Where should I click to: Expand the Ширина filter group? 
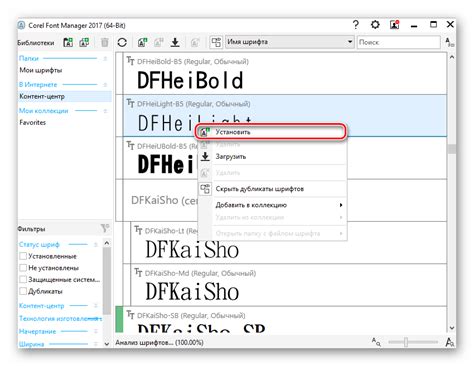click(x=96, y=344)
